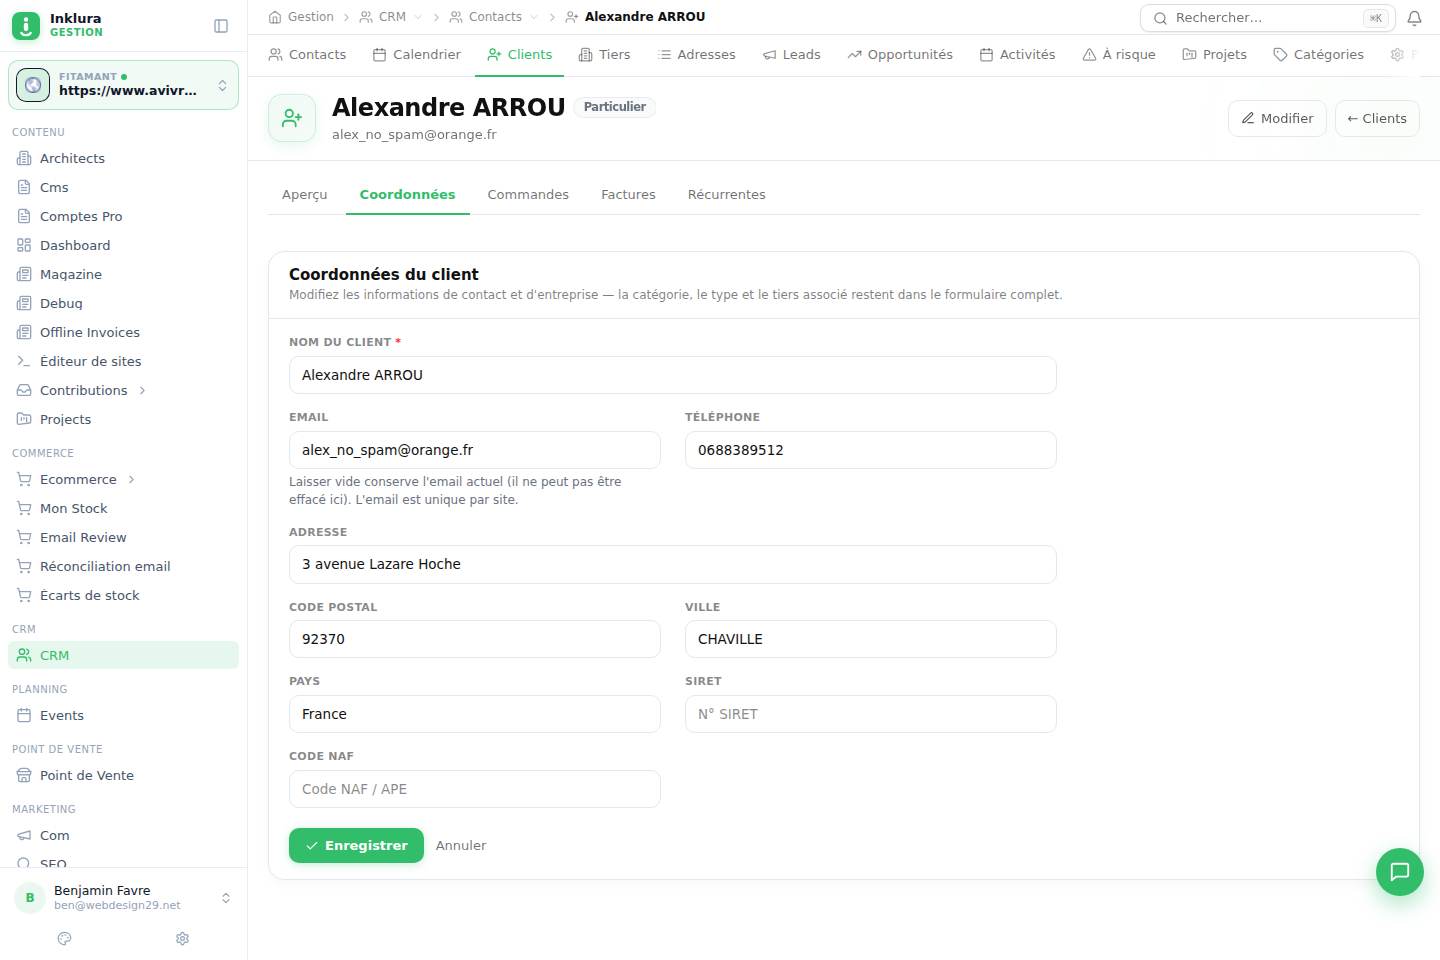Switch to the Récurrentes sub-tab
Image resolution: width=1440 pixels, height=960 pixels.
click(x=727, y=195)
